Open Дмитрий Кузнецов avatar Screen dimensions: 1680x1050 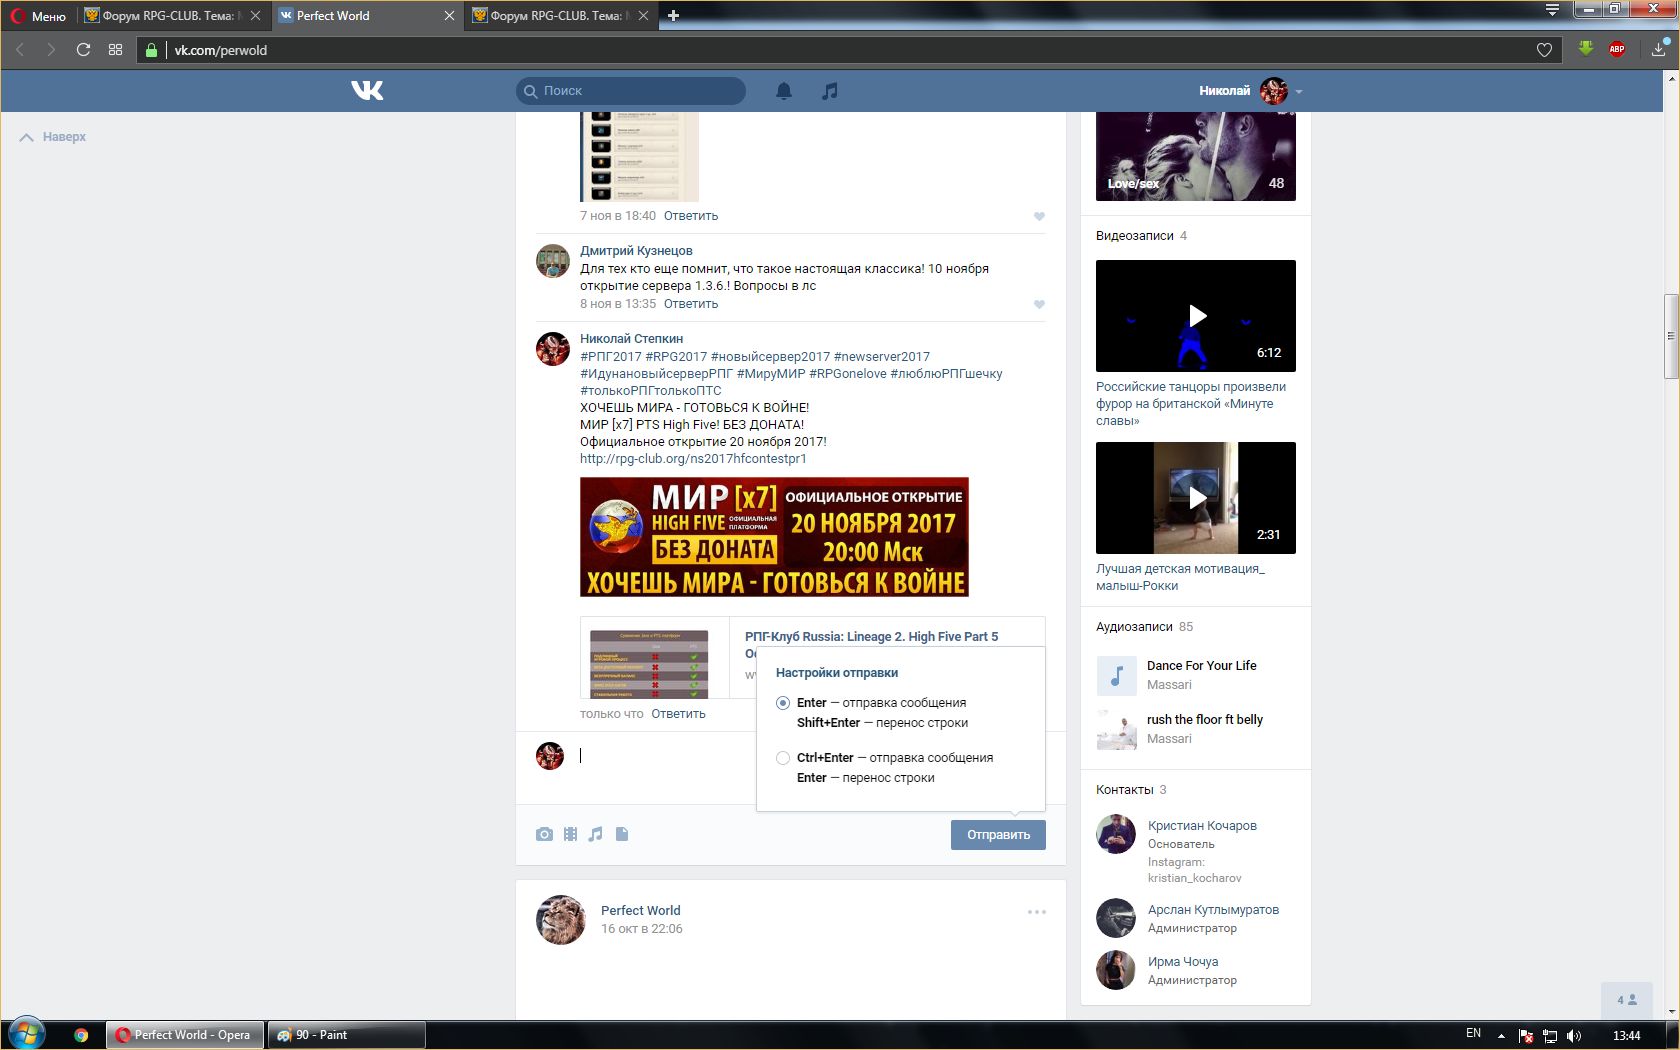[x=553, y=261]
